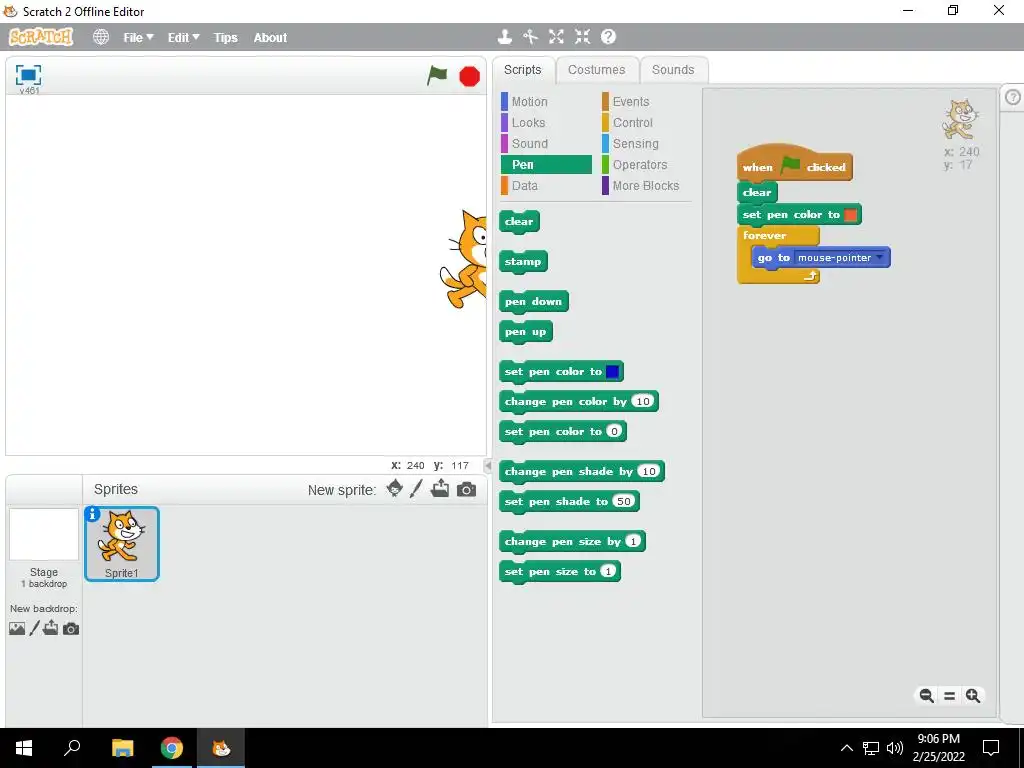
Task: Select the Events block category
Action: pyautogui.click(x=645, y=102)
